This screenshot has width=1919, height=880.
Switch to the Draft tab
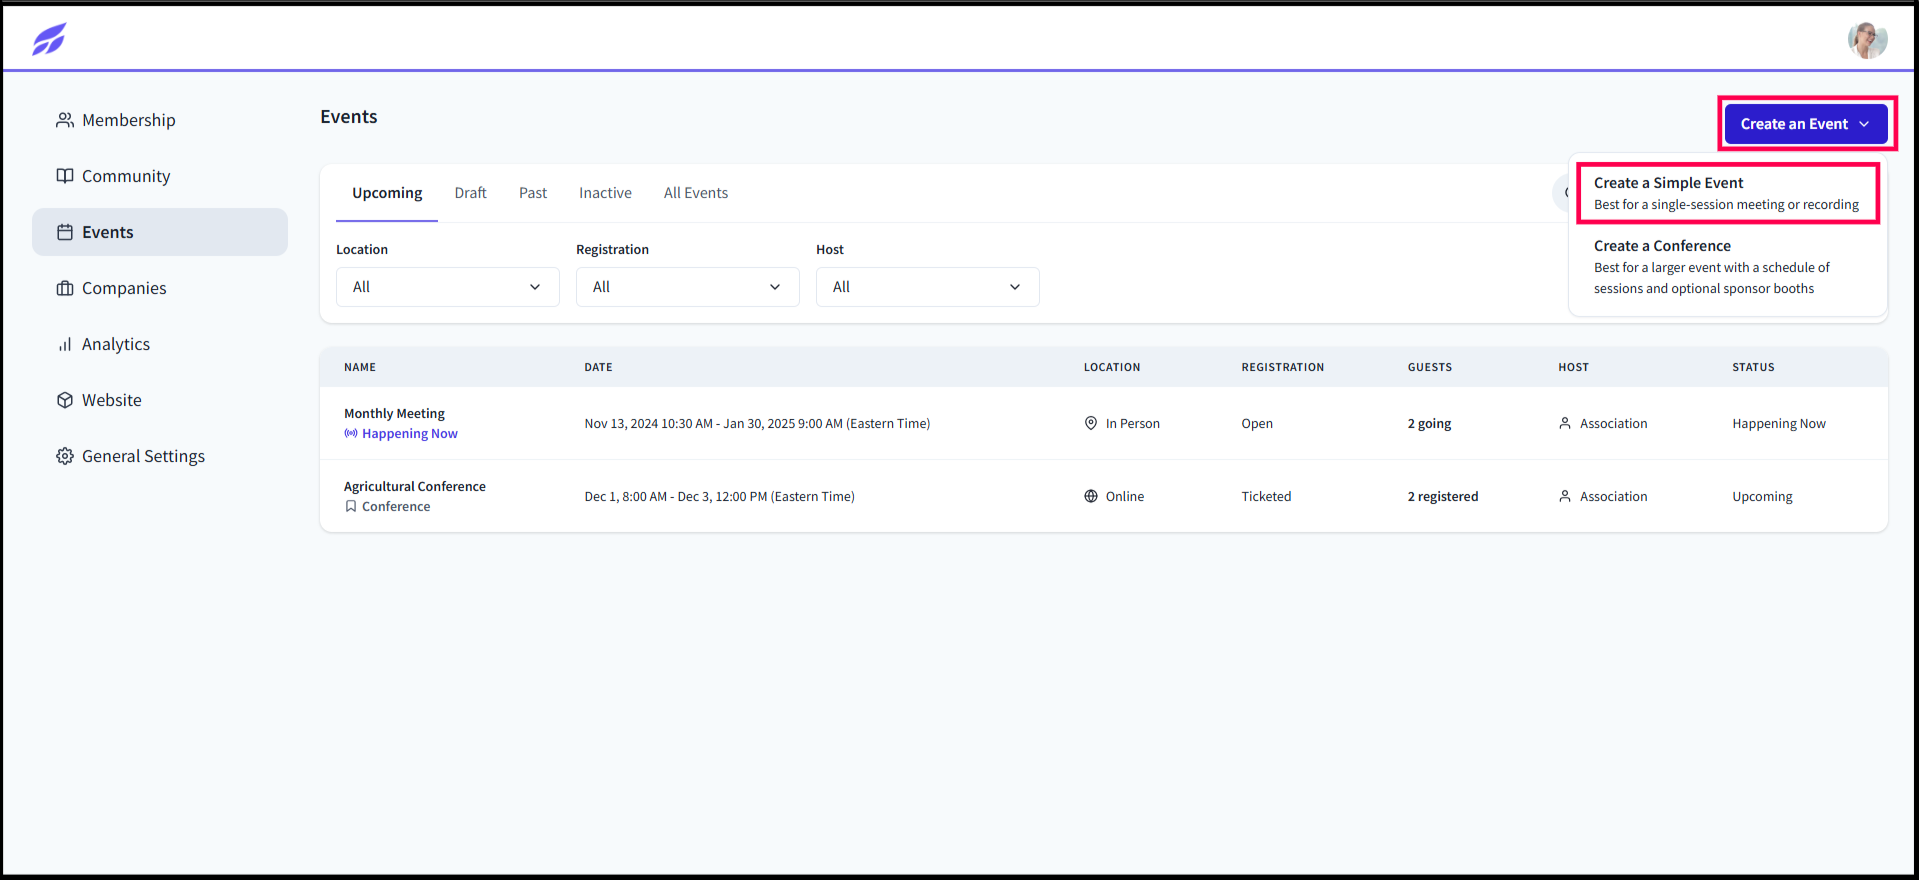[470, 193]
